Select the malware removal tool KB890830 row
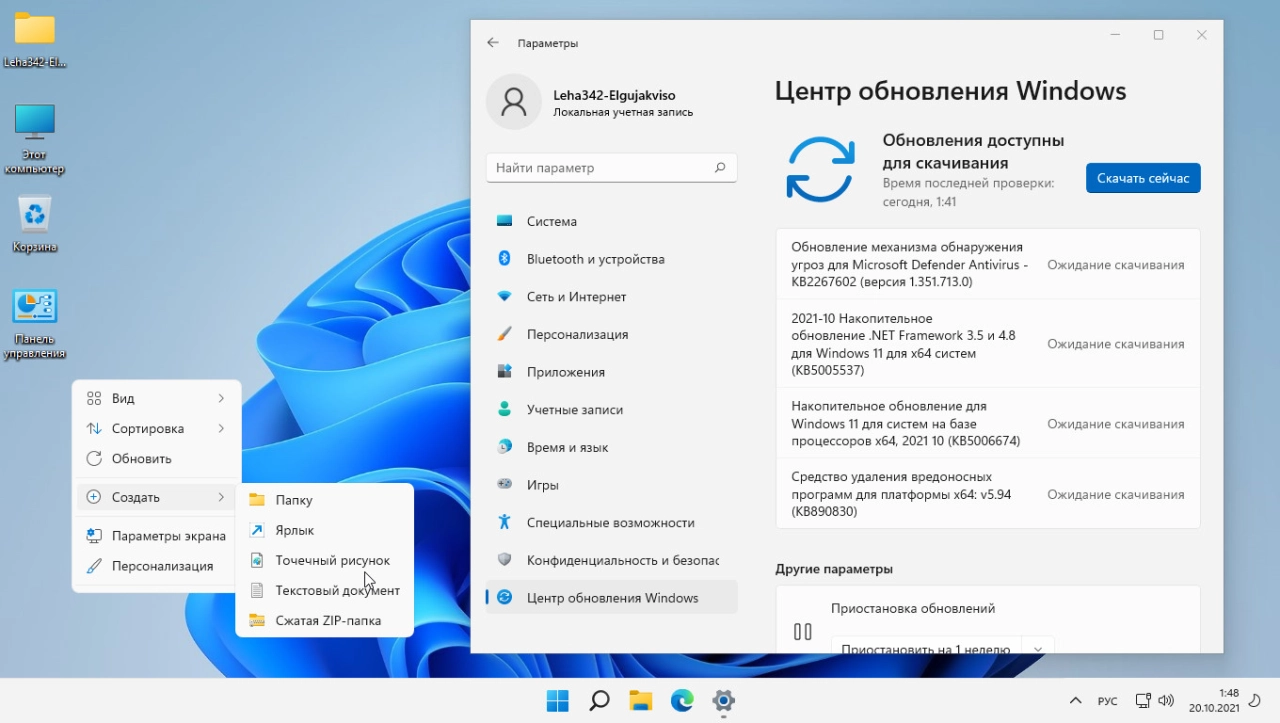The image size is (1280, 723). [988, 494]
